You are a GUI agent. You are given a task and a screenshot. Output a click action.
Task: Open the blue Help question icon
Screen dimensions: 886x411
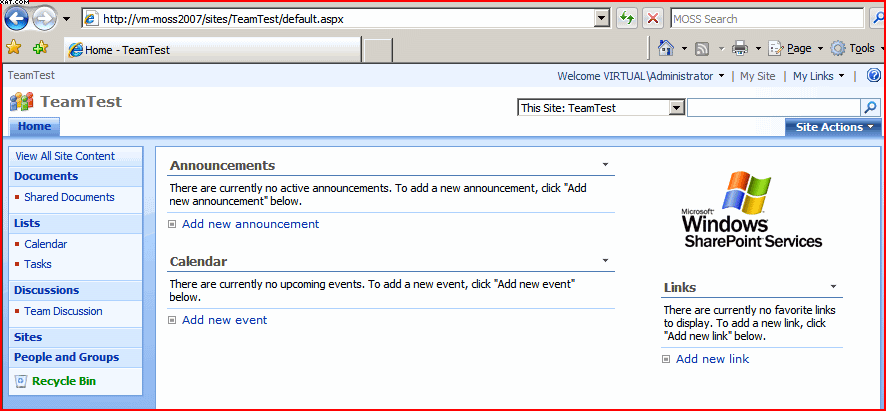pos(873,76)
